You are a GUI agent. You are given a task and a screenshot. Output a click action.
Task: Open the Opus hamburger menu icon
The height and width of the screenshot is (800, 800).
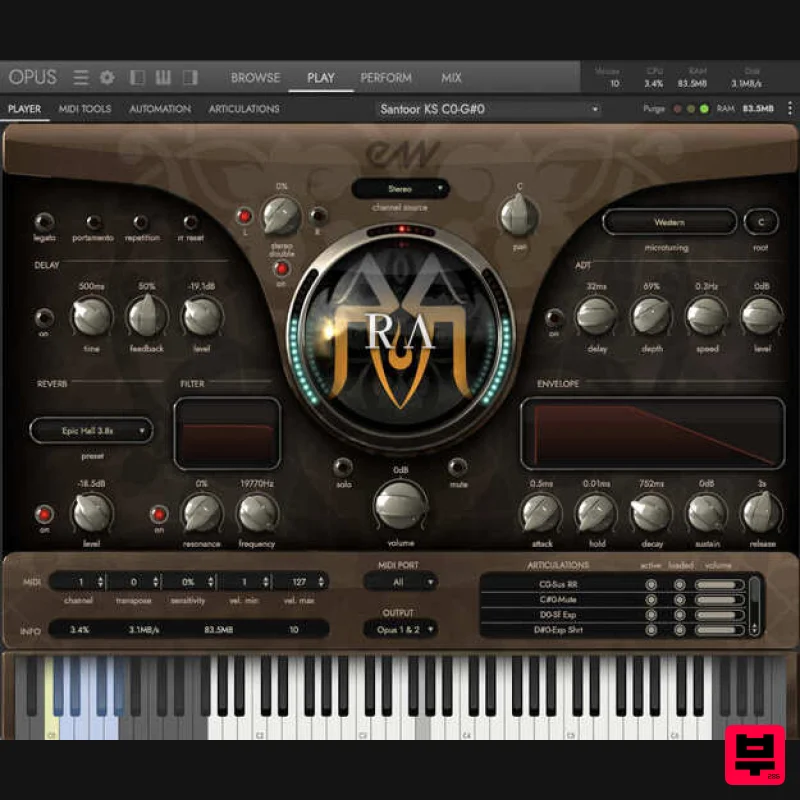click(x=80, y=77)
